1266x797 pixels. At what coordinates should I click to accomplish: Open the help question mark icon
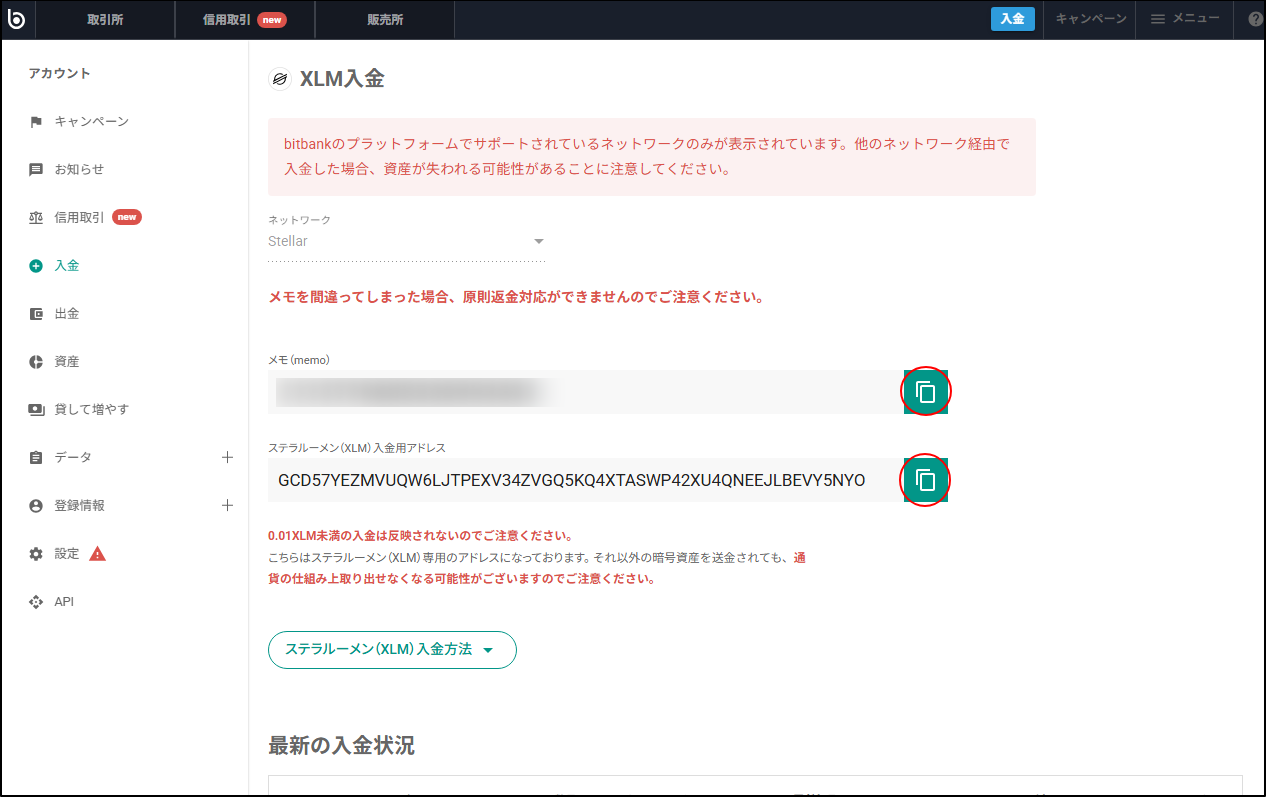tap(1254, 19)
